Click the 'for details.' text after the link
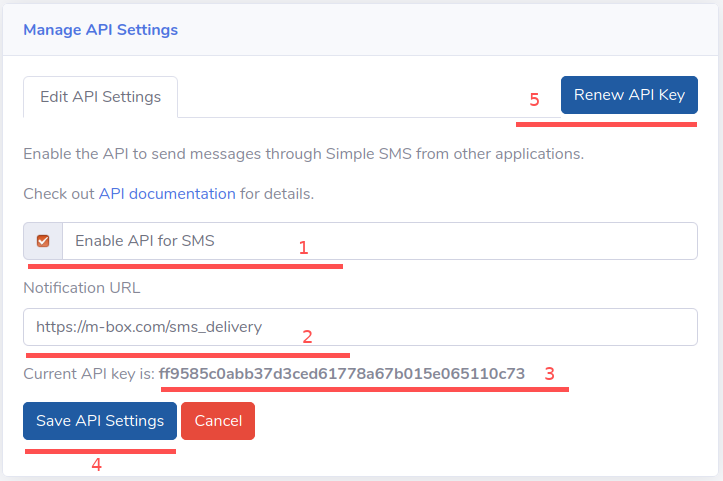This screenshot has height=481, width=723. coord(277,194)
